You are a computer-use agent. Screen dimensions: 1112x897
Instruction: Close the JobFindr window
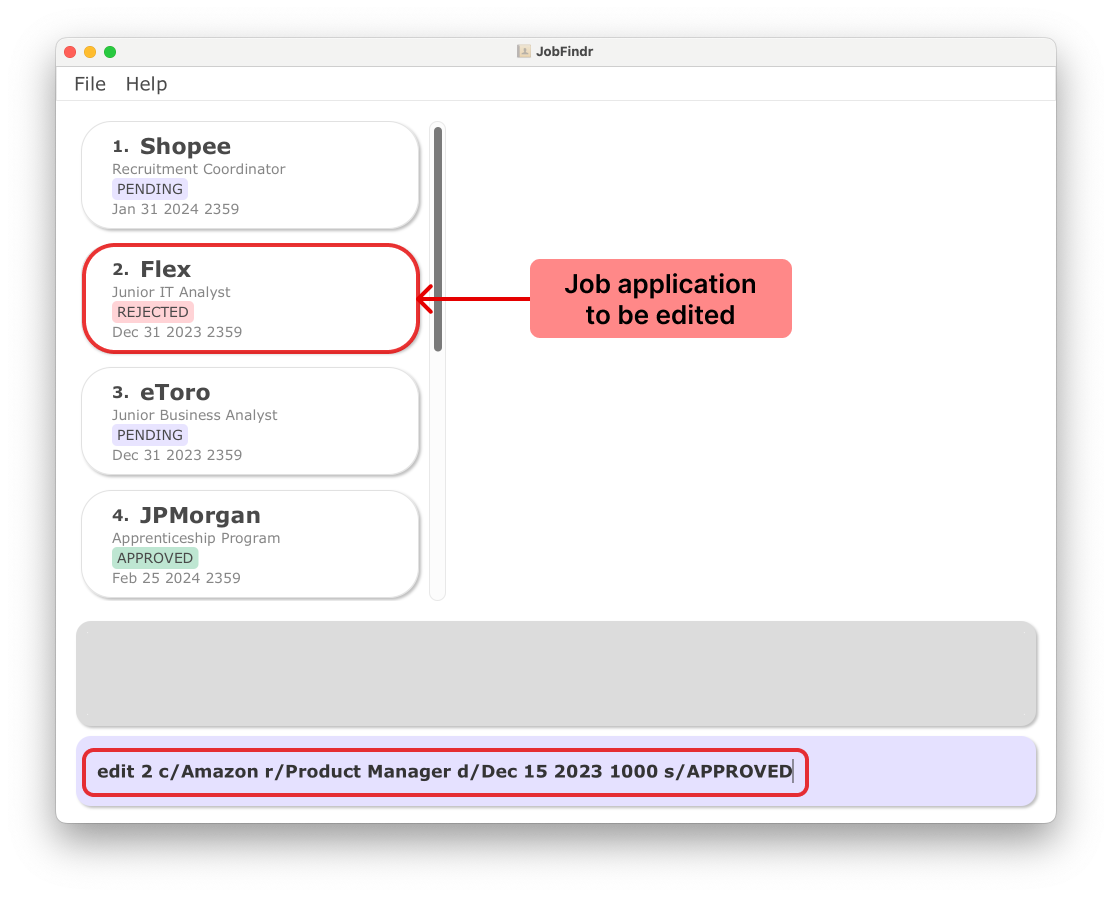pos(70,52)
